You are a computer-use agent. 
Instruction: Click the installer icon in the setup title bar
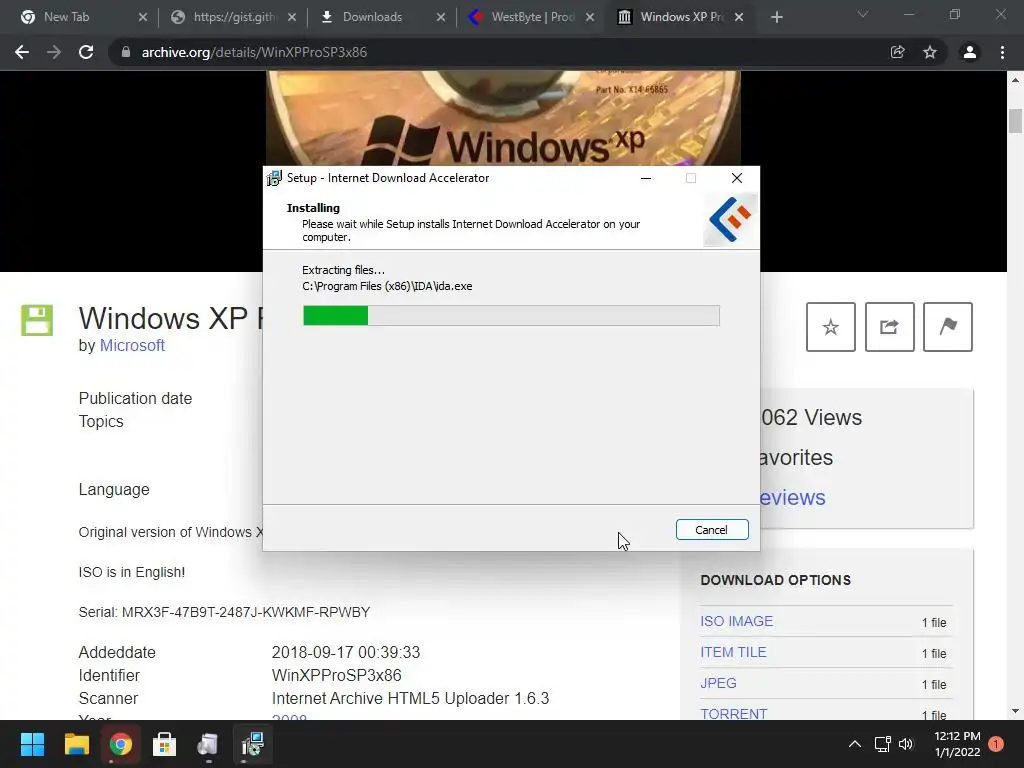tap(274, 178)
